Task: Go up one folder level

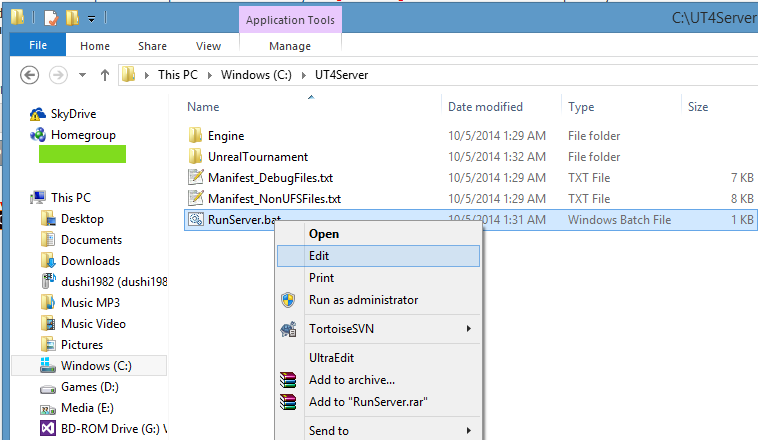Action: 104,75
